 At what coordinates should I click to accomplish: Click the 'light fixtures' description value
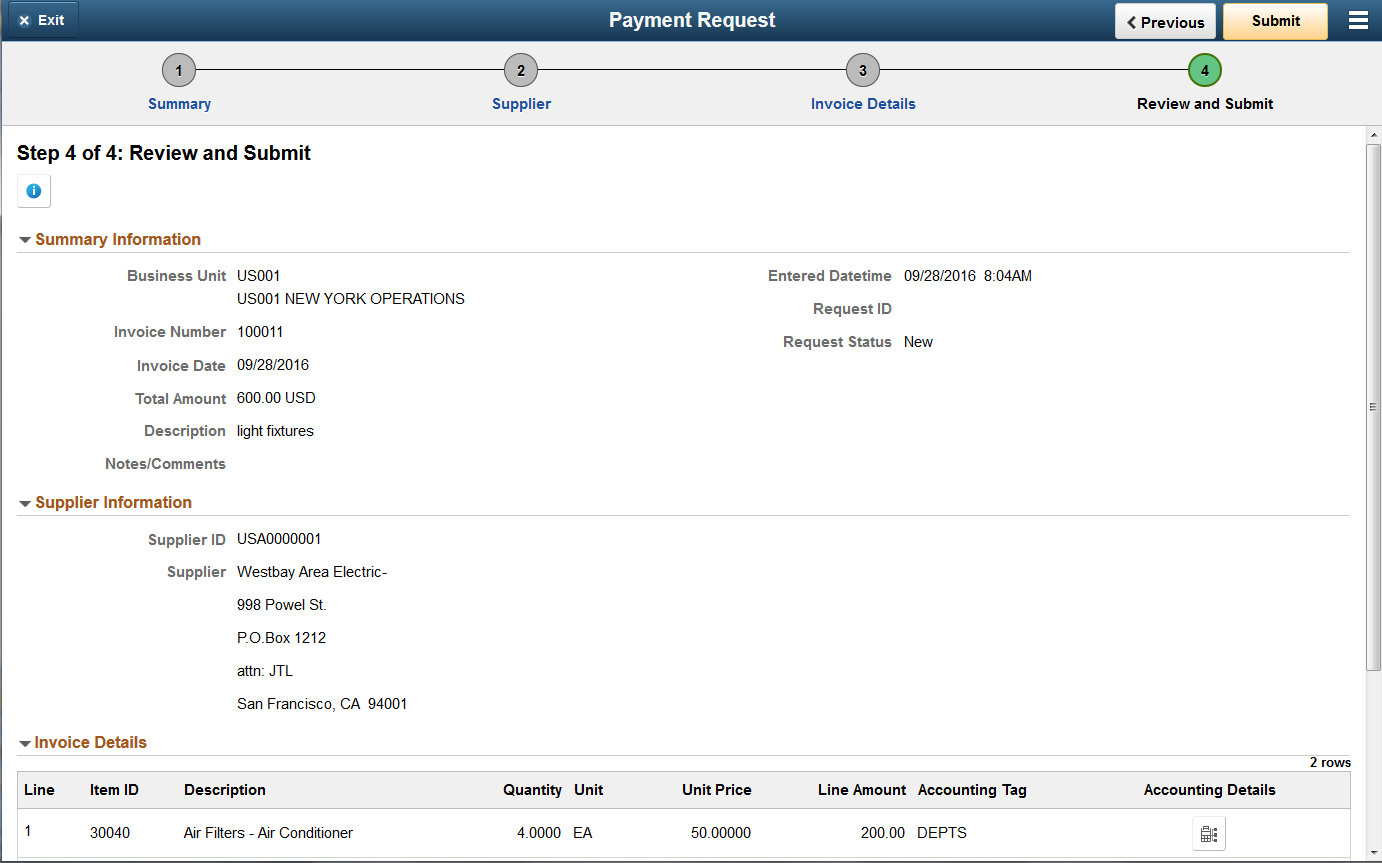point(275,431)
